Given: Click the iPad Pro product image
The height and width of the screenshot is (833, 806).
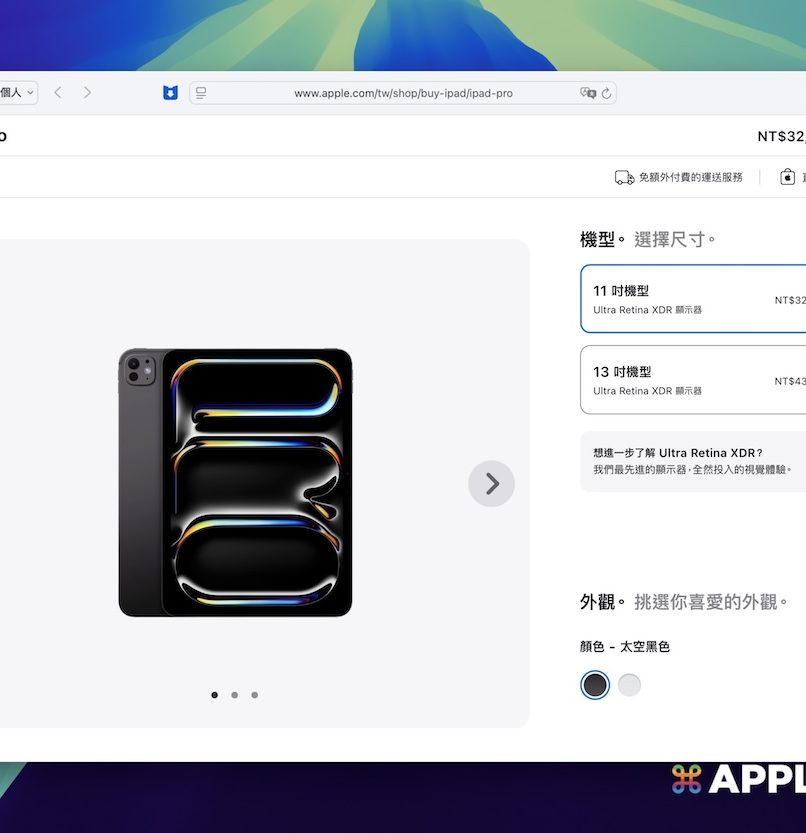Looking at the screenshot, I should point(235,482).
